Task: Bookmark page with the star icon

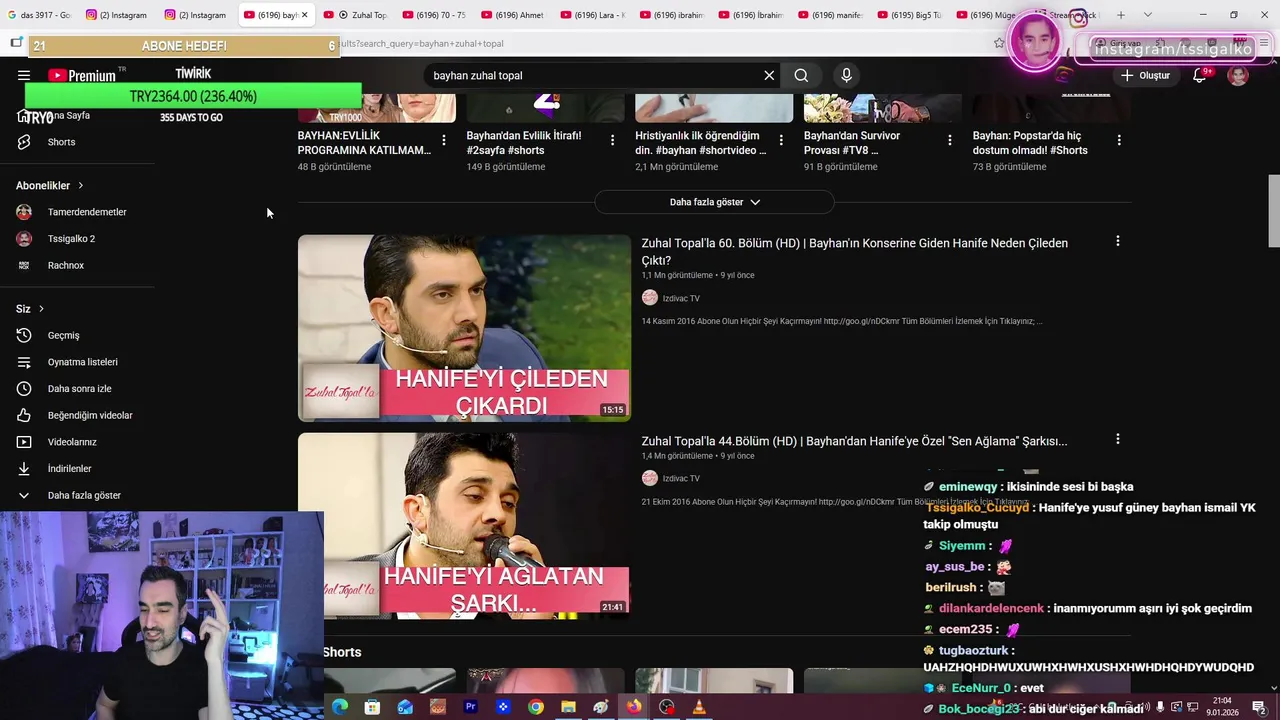Action: (x=999, y=43)
